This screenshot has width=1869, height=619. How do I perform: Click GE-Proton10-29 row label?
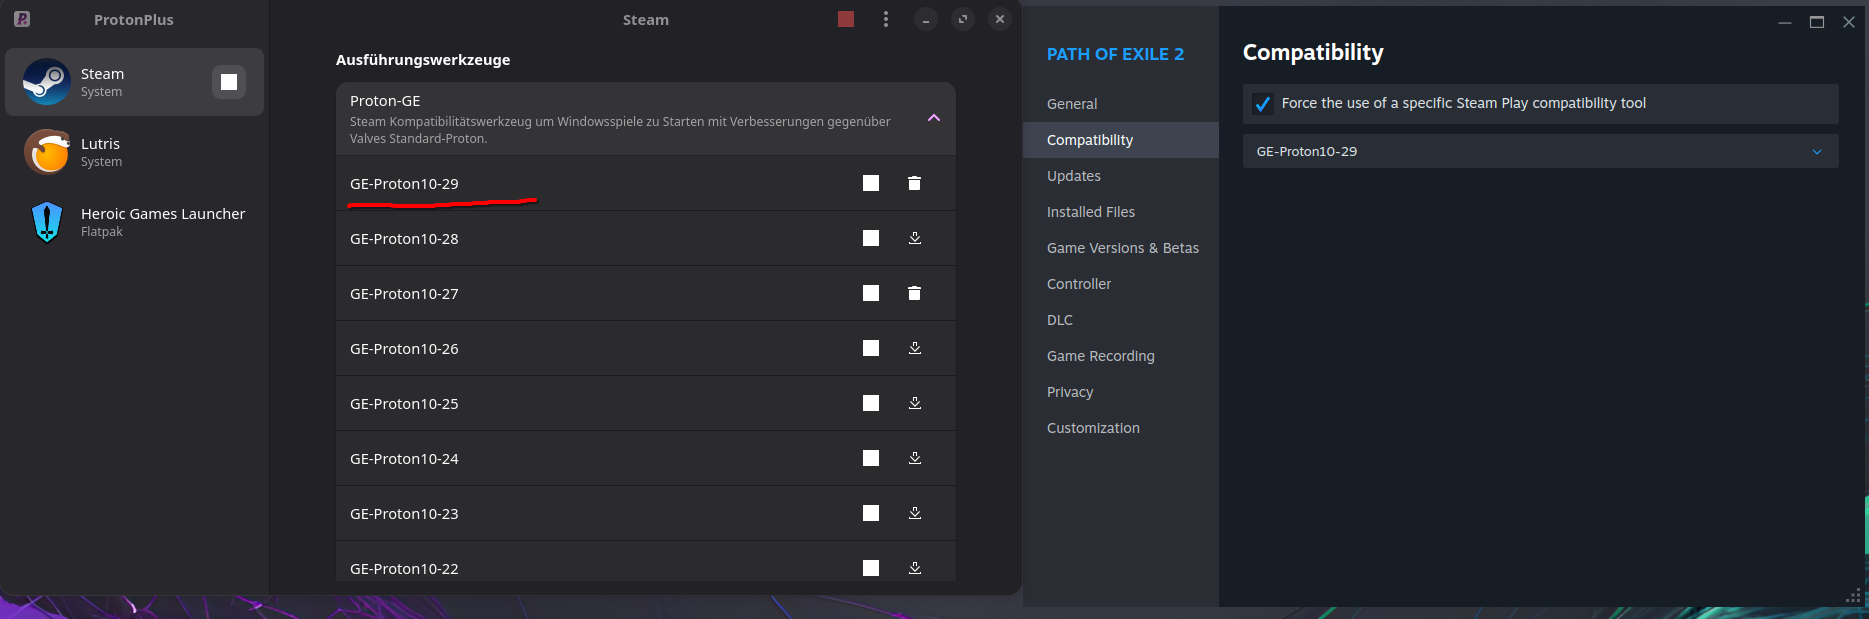pos(404,184)
